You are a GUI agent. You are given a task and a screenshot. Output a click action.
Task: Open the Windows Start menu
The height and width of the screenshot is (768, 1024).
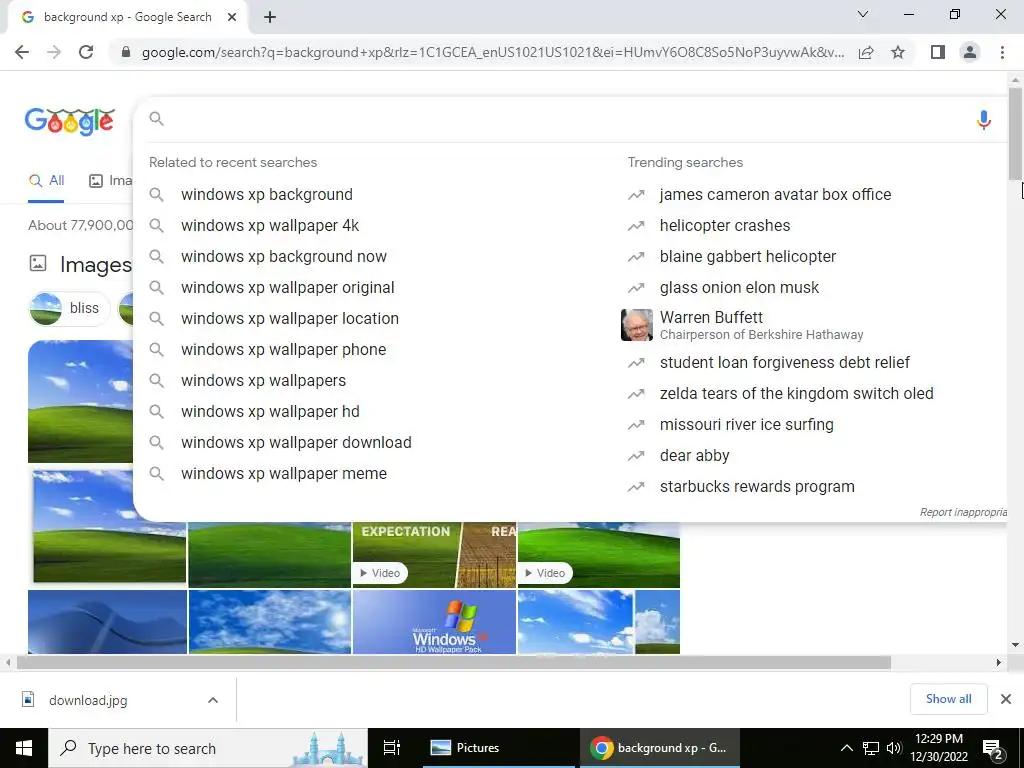tap(24, 748)
